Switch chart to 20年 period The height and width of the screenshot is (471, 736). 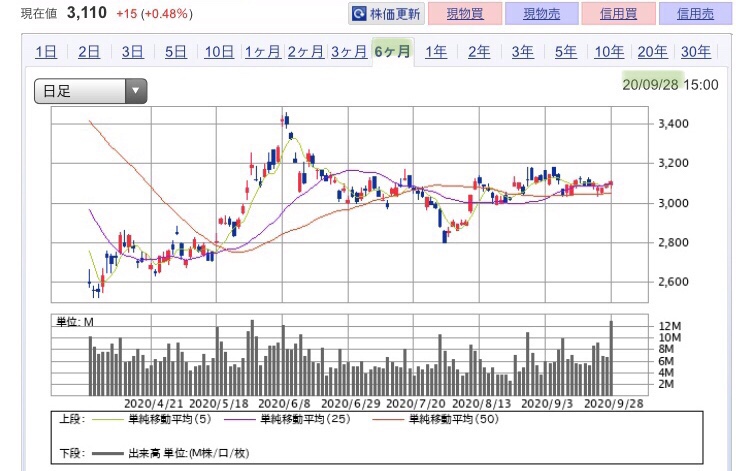[x=652, y=52]
